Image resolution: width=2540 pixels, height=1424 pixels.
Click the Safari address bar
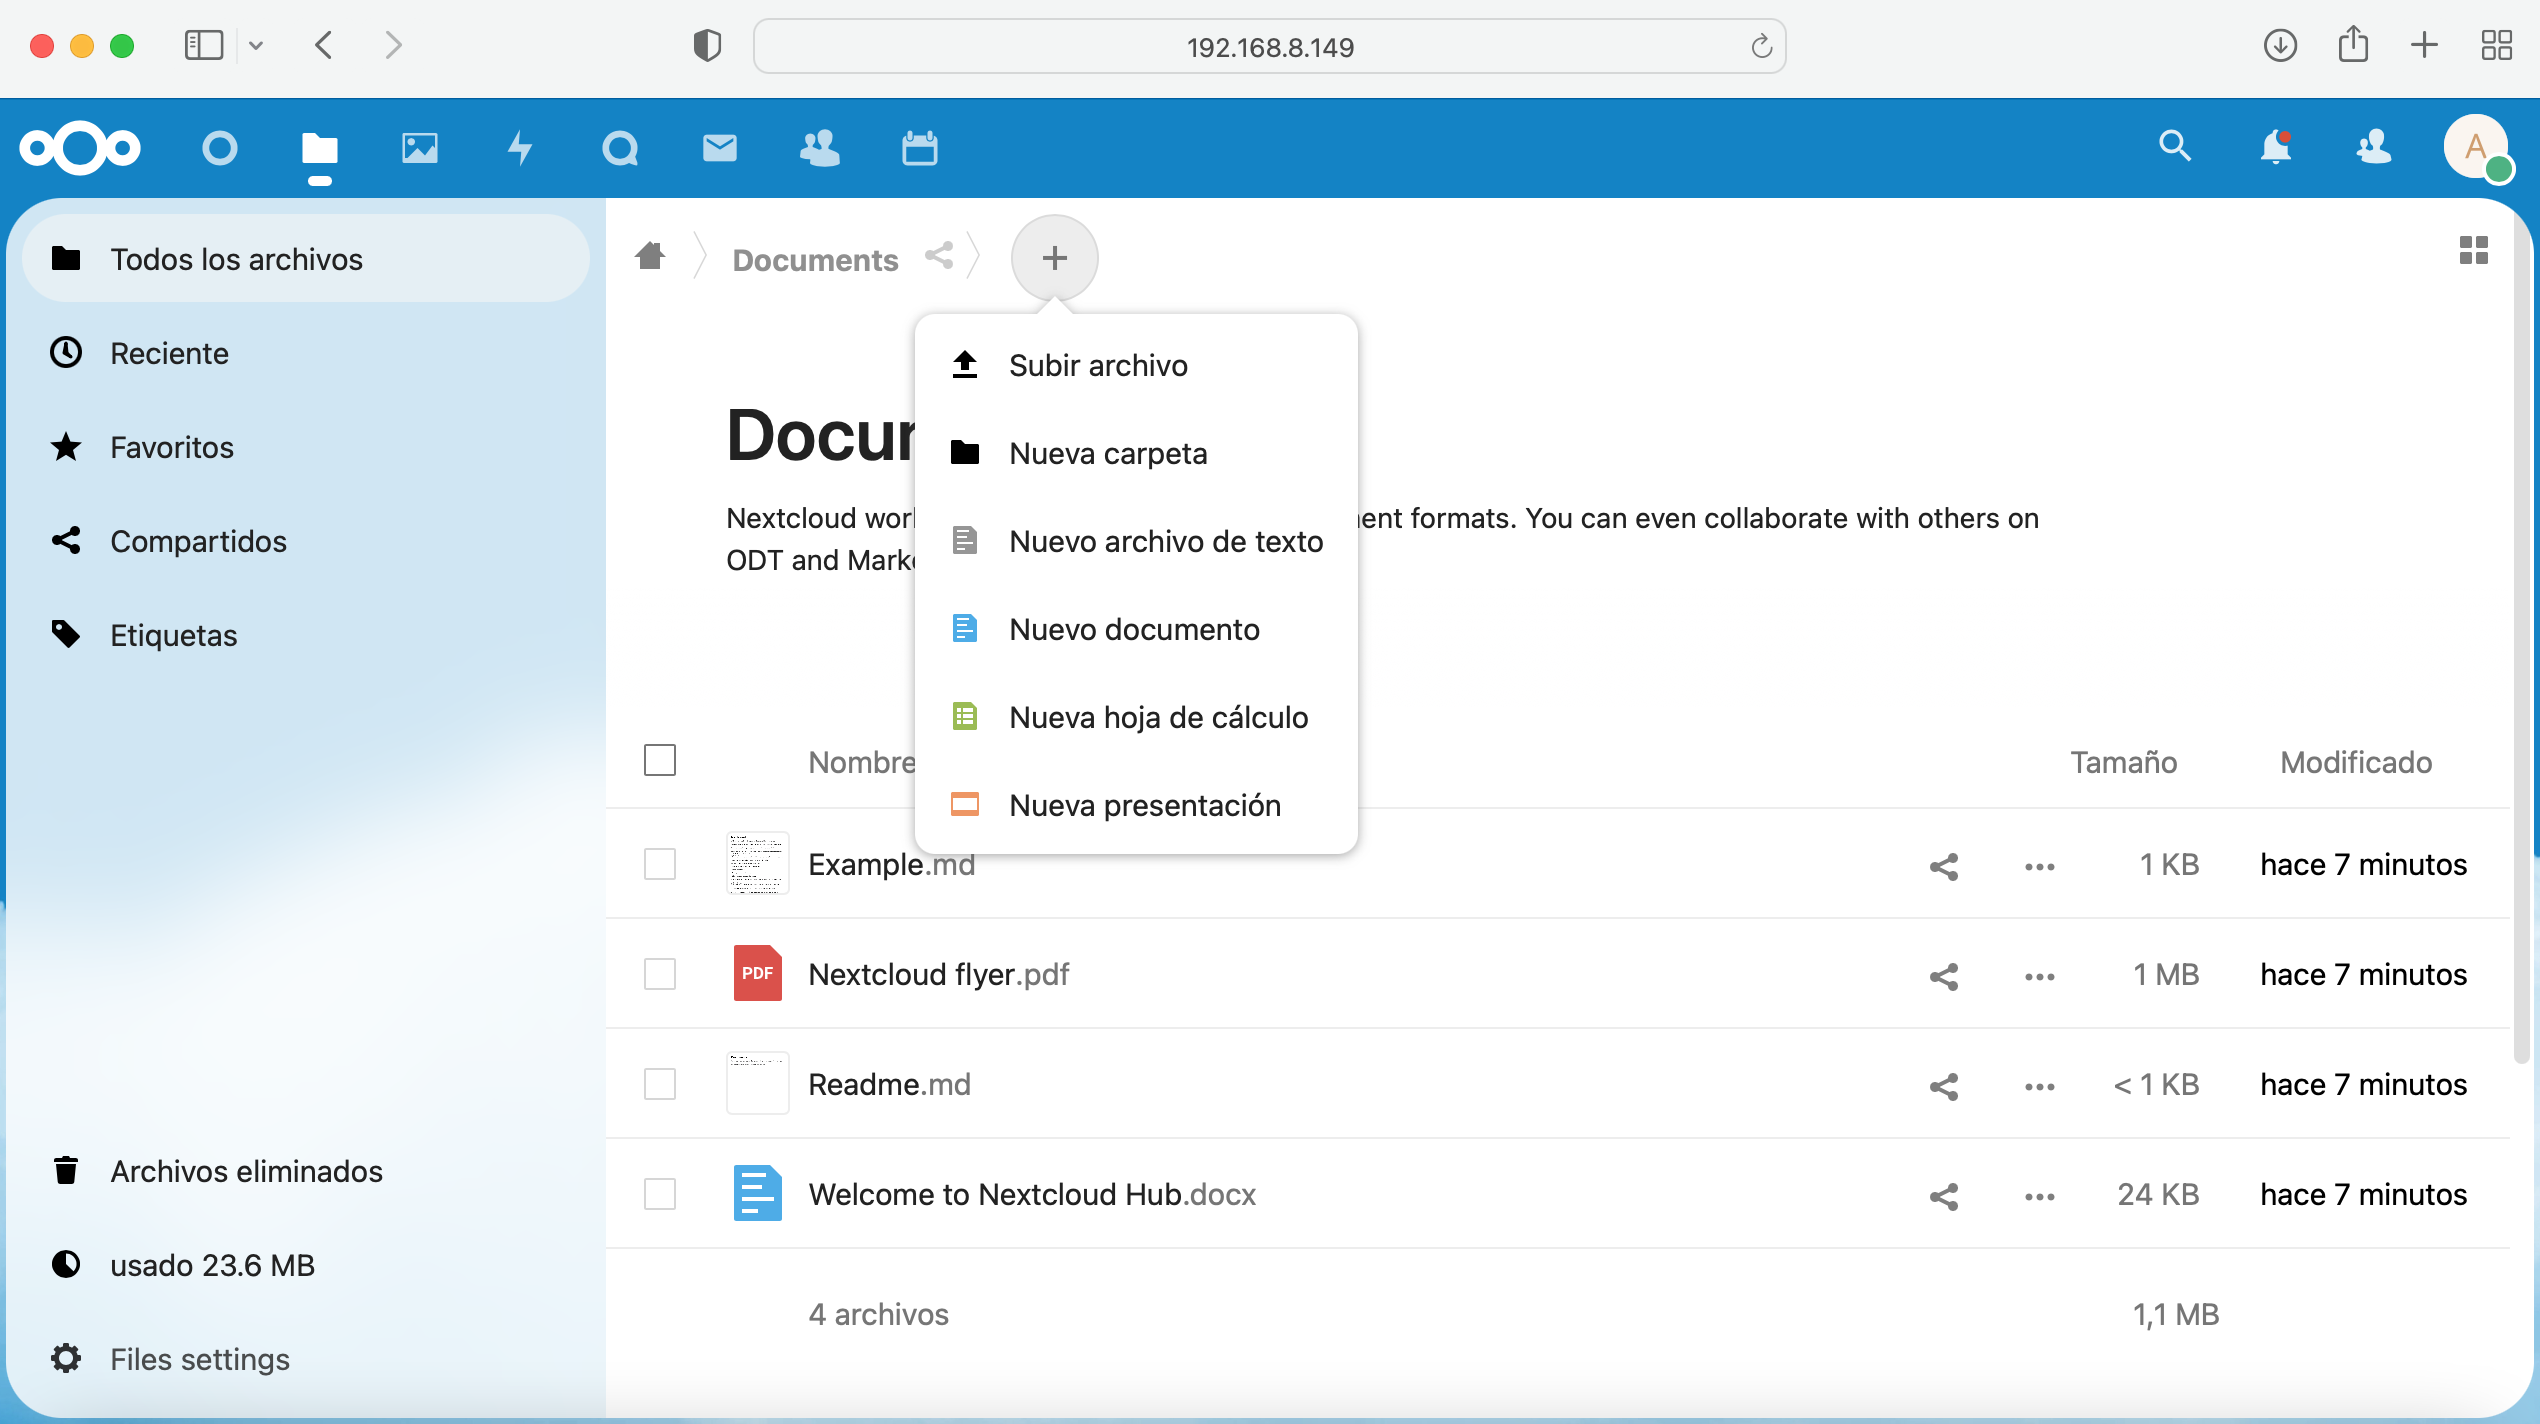pyautogui.click(x=1269, y=47)
